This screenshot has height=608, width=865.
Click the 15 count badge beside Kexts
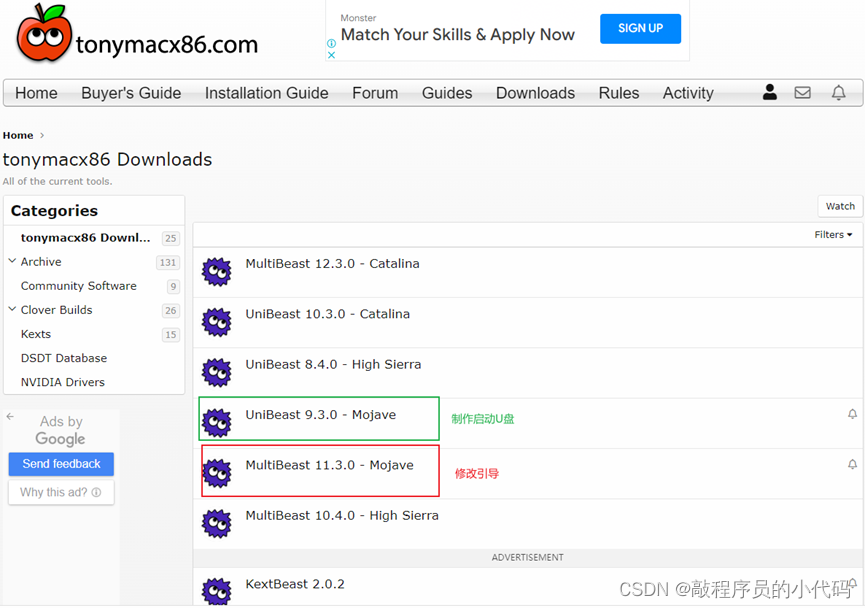170,335
